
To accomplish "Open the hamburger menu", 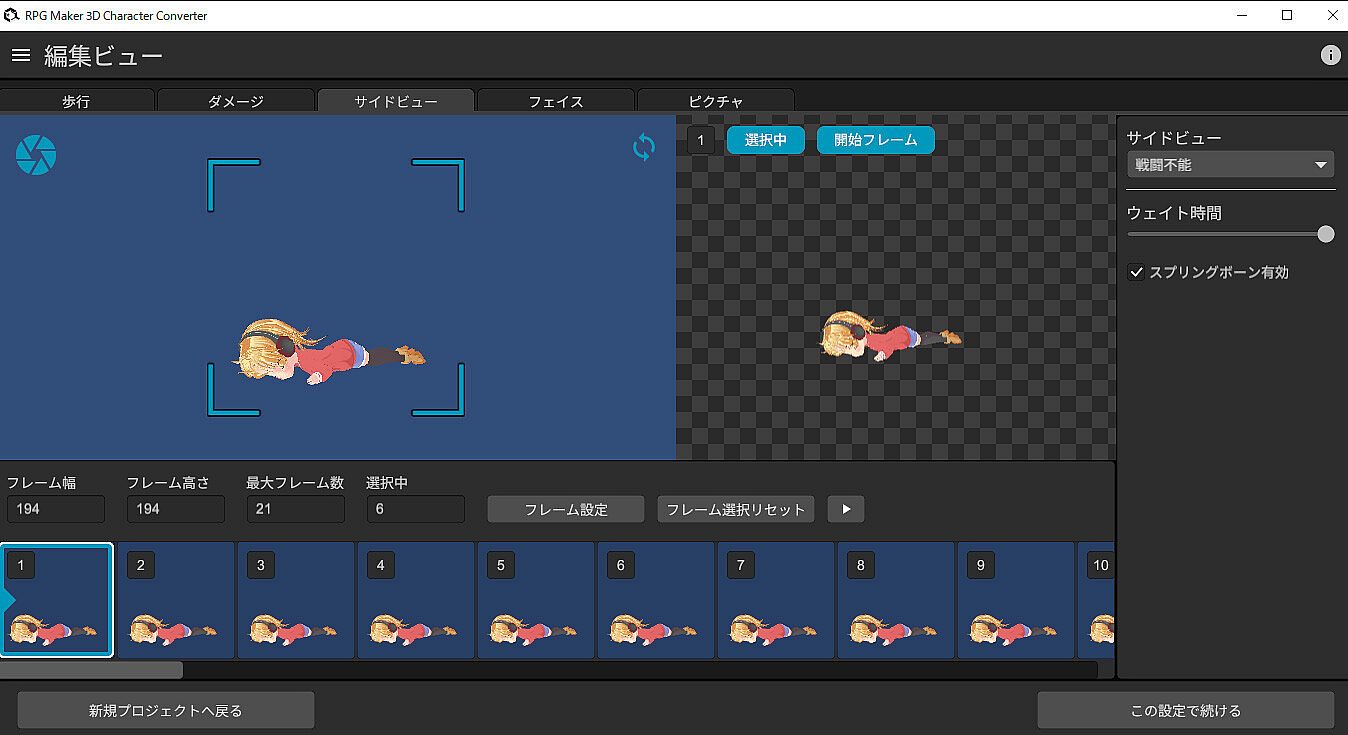I will coord(21,55).
